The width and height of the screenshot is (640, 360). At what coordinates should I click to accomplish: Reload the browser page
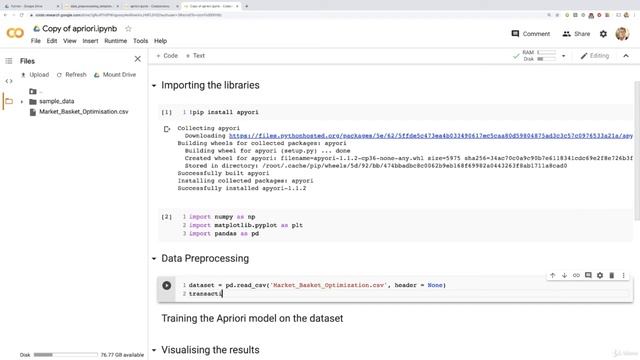[22, 15]
